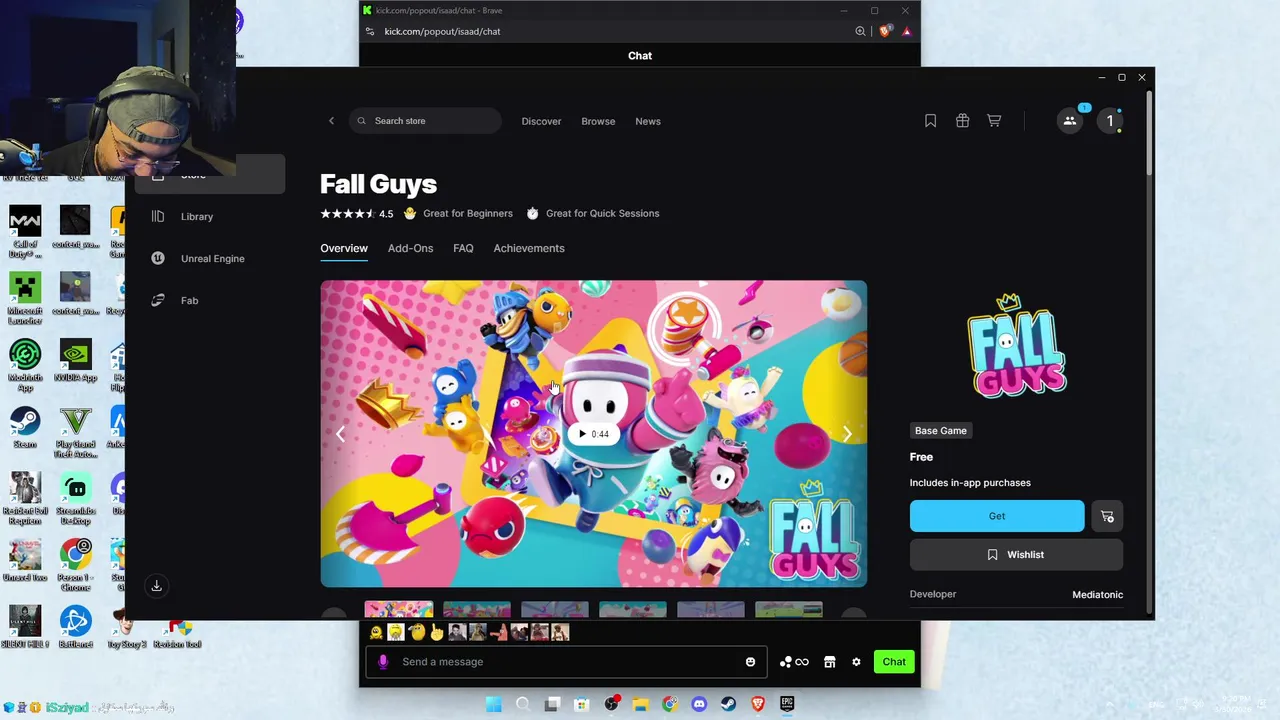This screenshot has width=1280, height=720.
Task: Click the Great for Beginners tag
Action: pyautogui.click(x=458, y=213)
